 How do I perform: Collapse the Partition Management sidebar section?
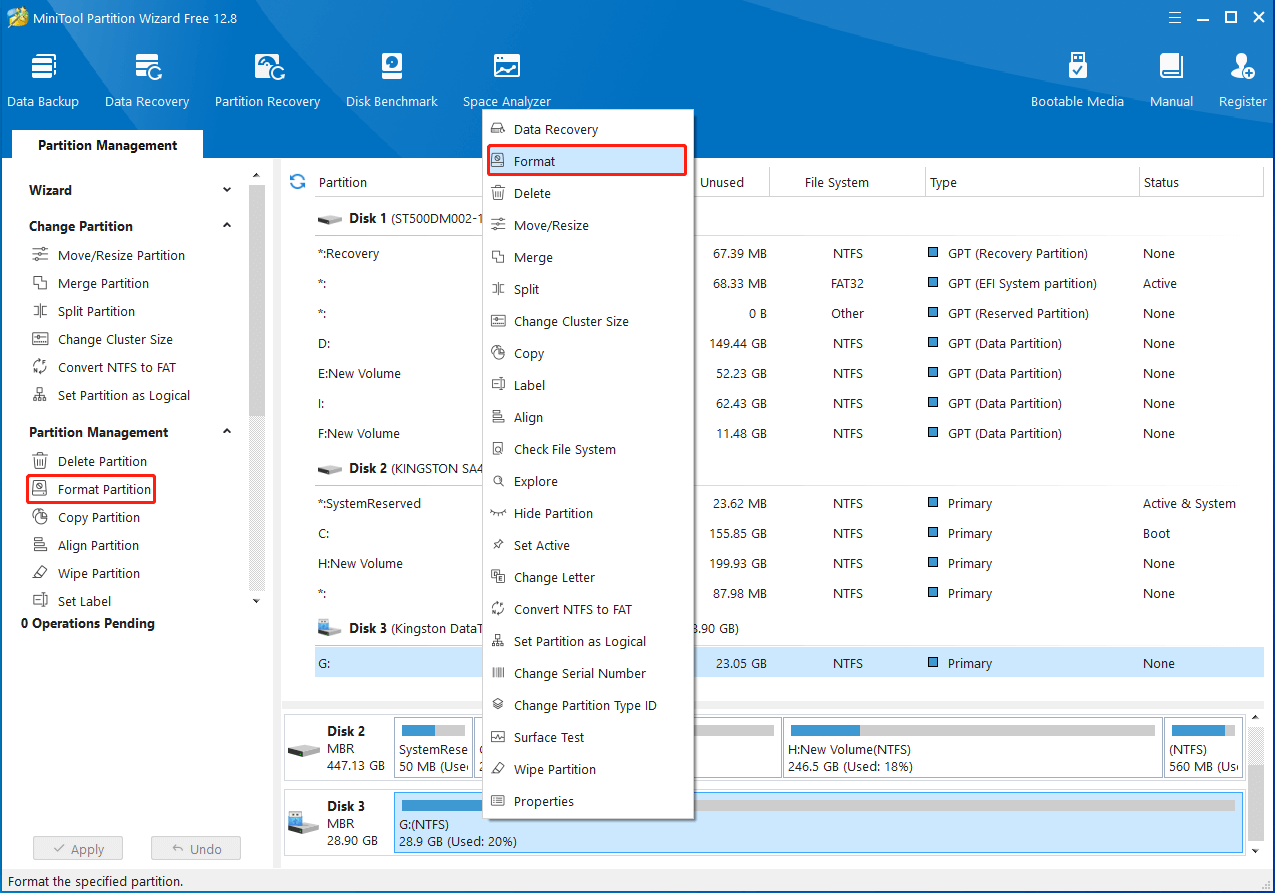pos(227,432)
